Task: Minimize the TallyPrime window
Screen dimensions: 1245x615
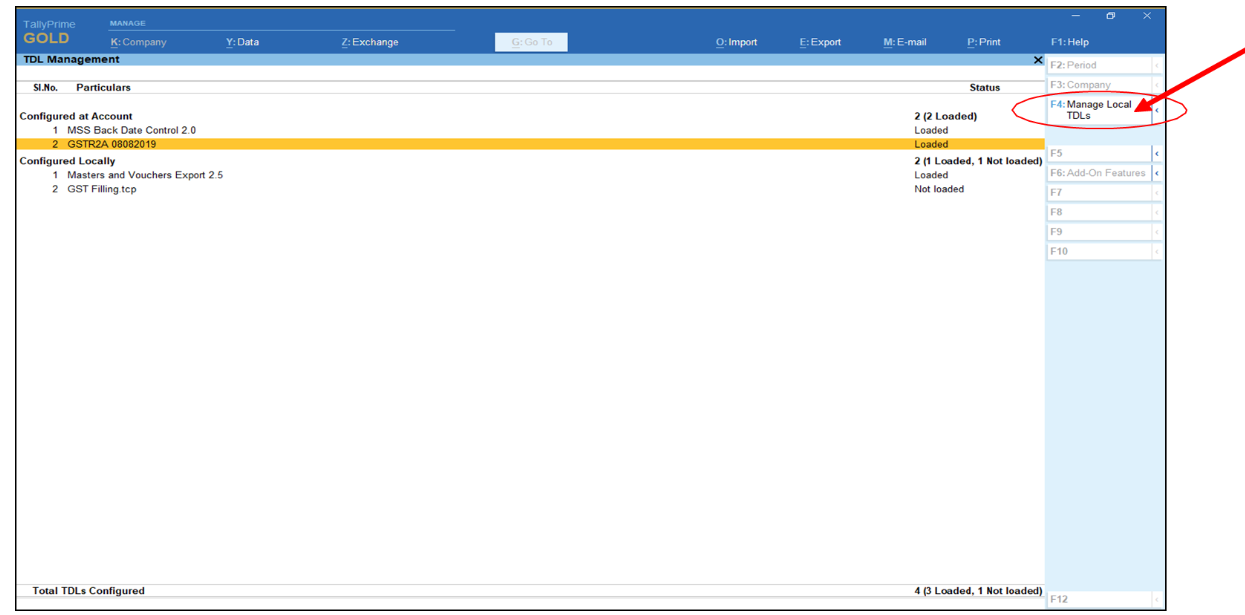Action: click(1076, 16)
